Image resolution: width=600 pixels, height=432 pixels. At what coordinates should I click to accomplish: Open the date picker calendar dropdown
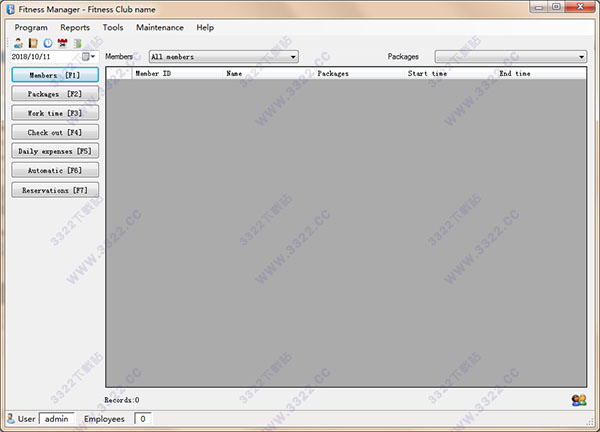point(89,57)
